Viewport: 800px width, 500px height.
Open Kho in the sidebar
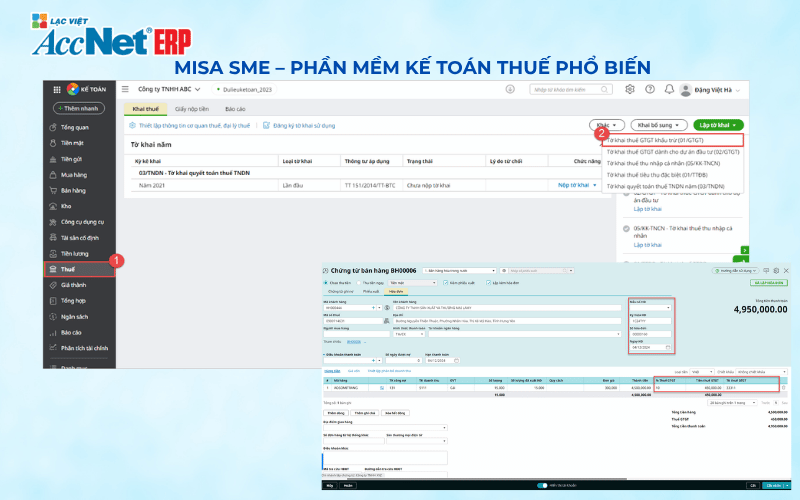(x=60, y=207)
